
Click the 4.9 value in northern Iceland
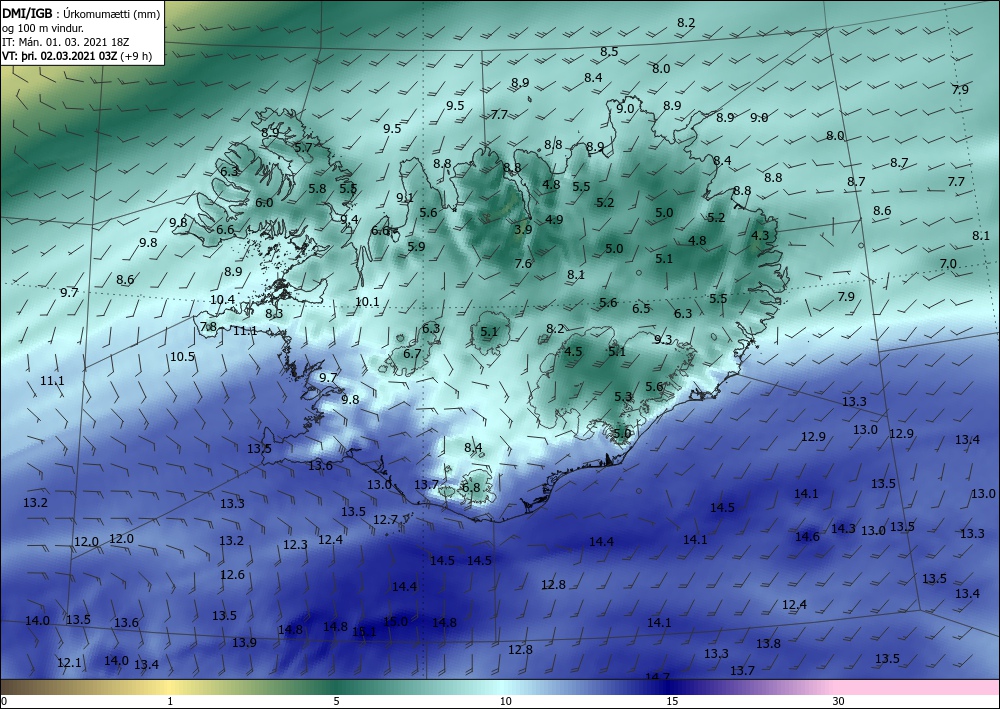(x=554, y=219)
